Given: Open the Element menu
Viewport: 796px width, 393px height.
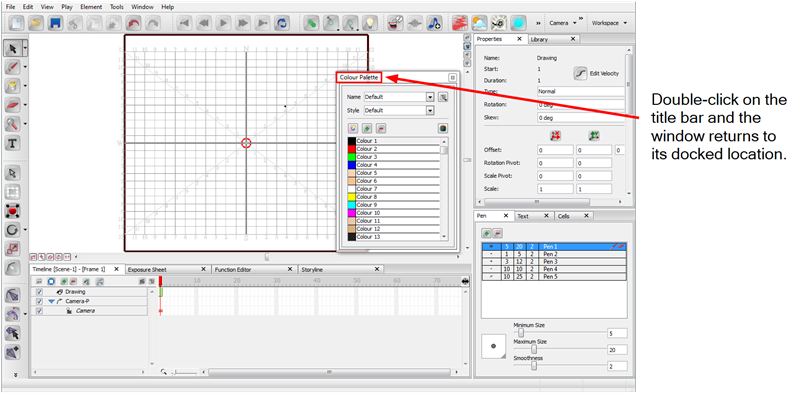Looking at the screenshot, I should pos(91,7).
